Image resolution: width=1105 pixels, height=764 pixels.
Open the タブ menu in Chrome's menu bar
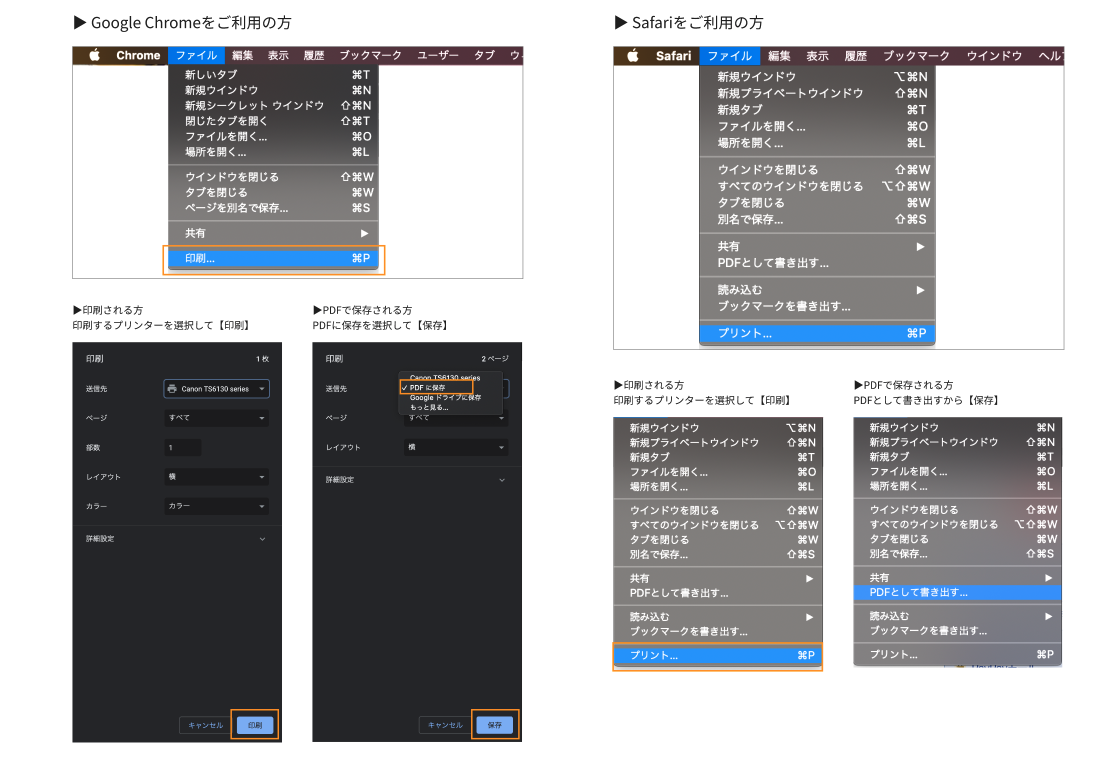point(484,55)
